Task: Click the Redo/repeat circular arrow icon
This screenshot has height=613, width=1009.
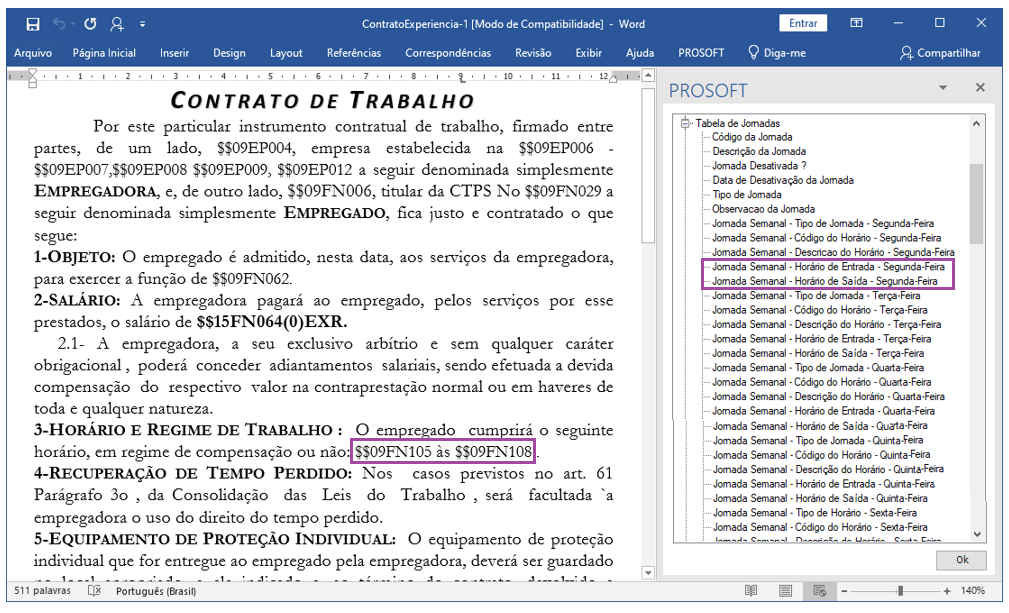Action: coord(90,24)
